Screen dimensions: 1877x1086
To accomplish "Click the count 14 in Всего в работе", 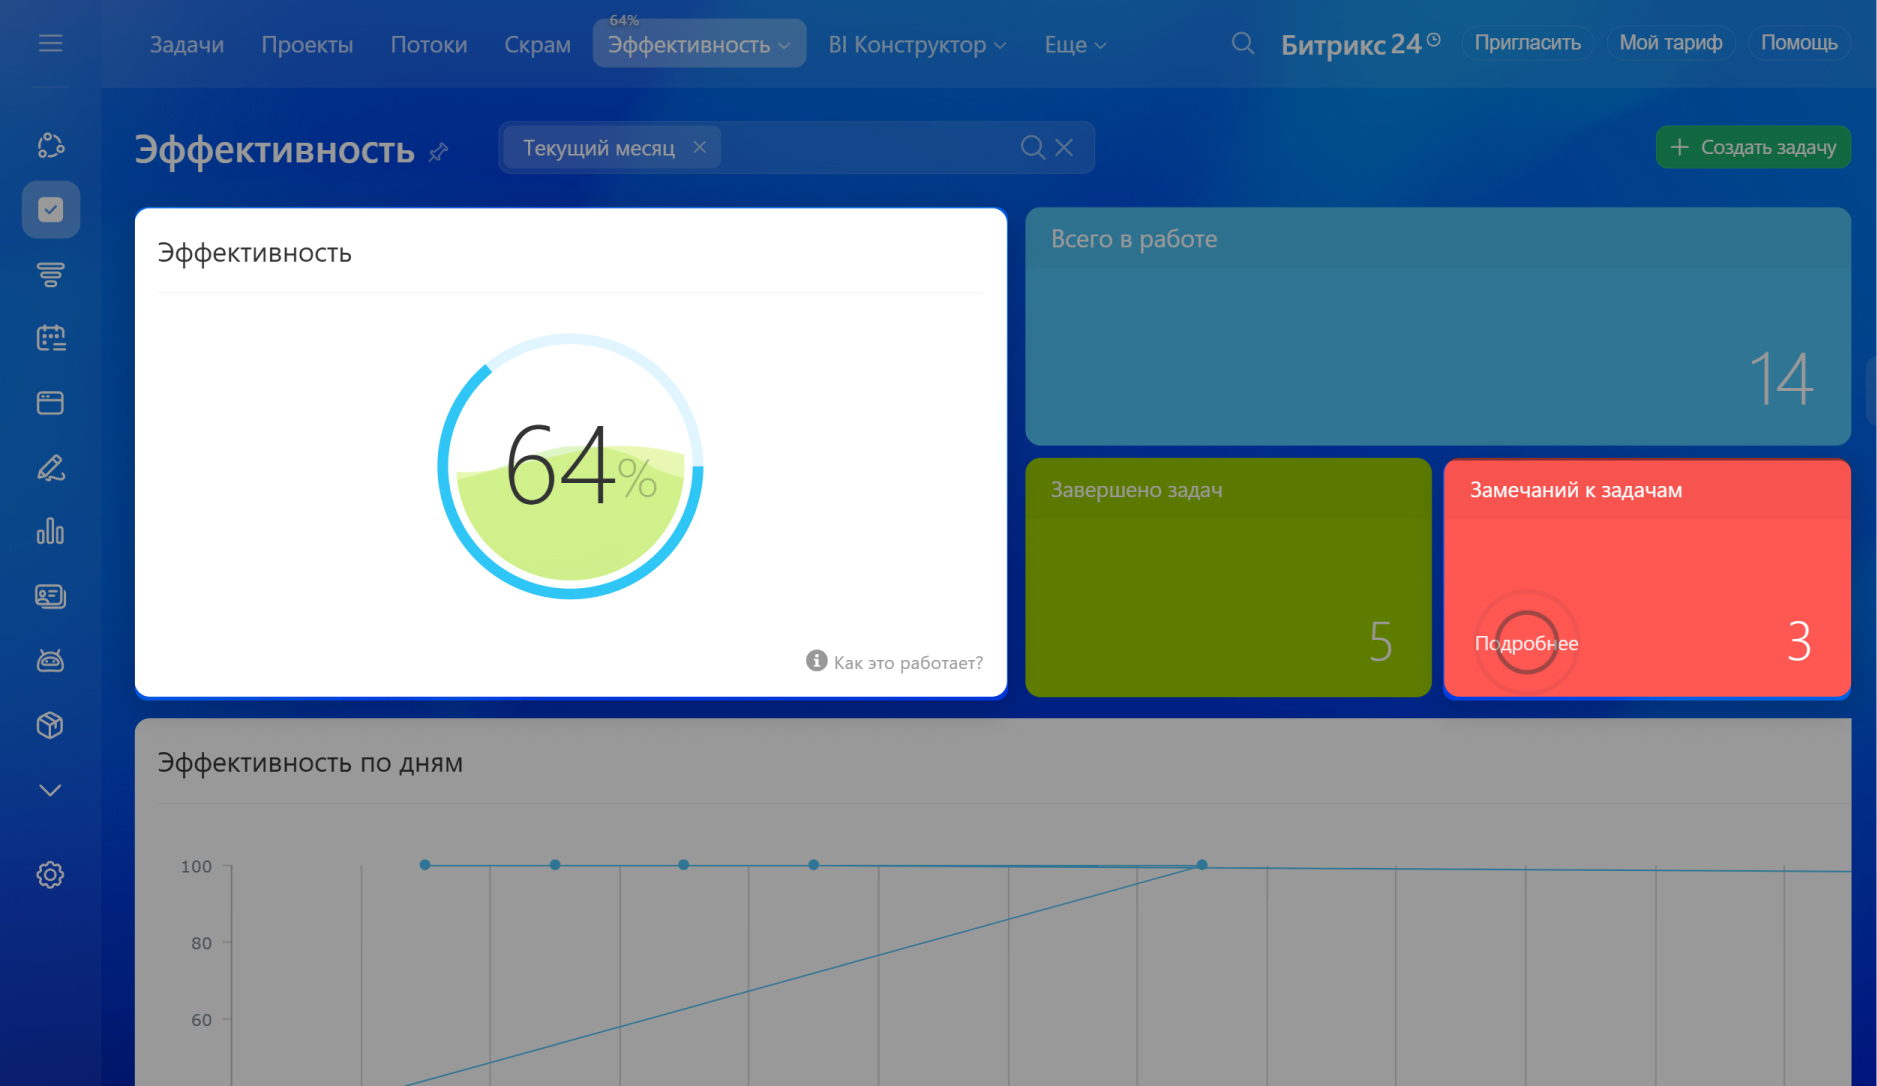I will click(x=1782, y=379).
